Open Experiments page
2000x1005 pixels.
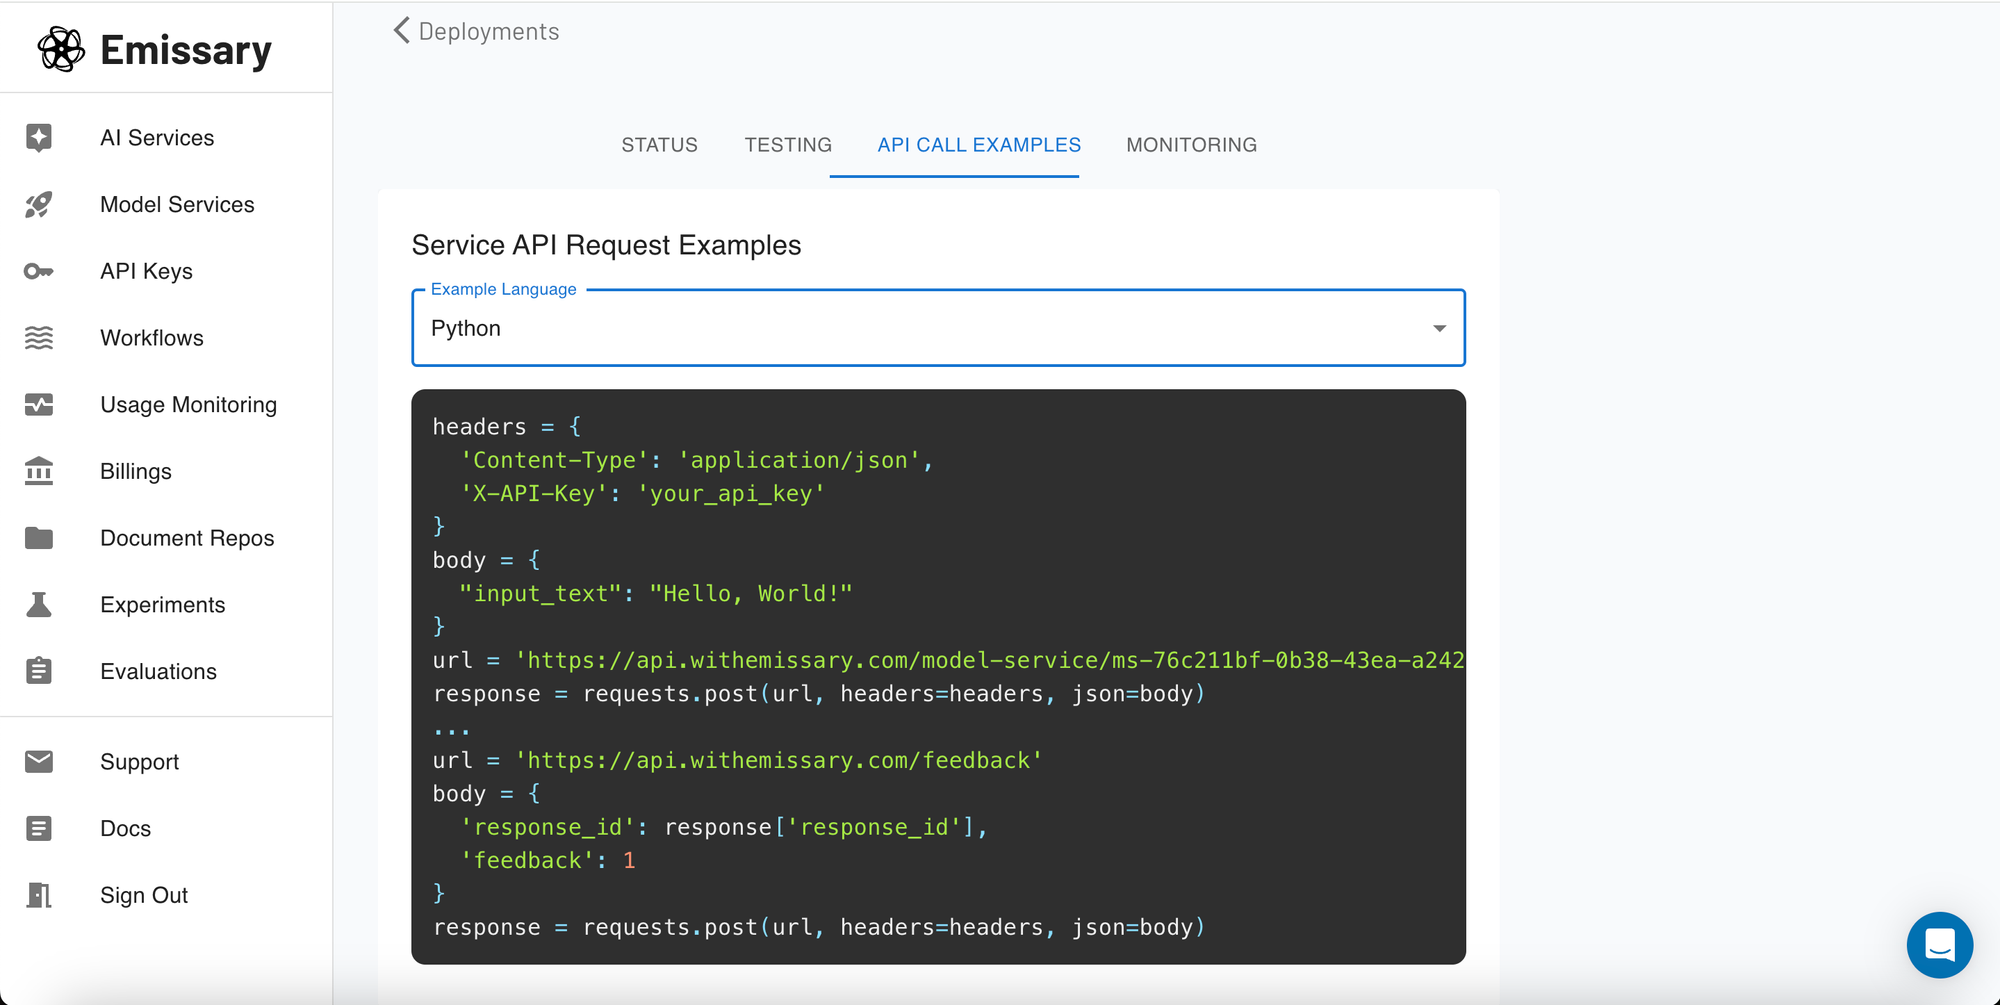click(162, 604)
